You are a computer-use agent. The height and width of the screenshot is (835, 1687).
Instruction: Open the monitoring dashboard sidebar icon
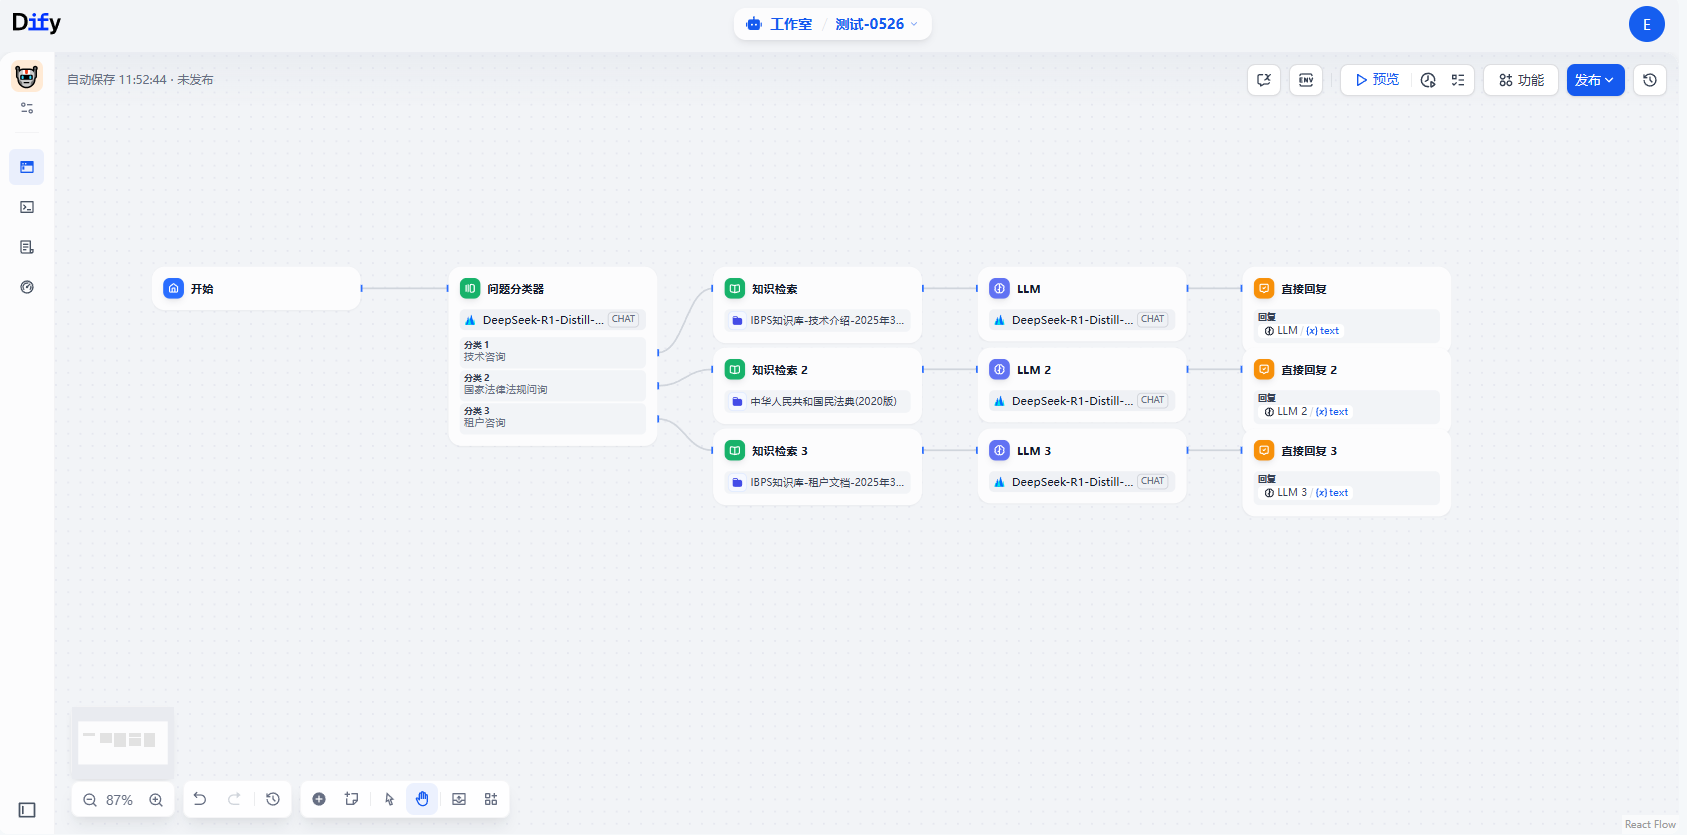pyautogui.click(x=27, y=287)
